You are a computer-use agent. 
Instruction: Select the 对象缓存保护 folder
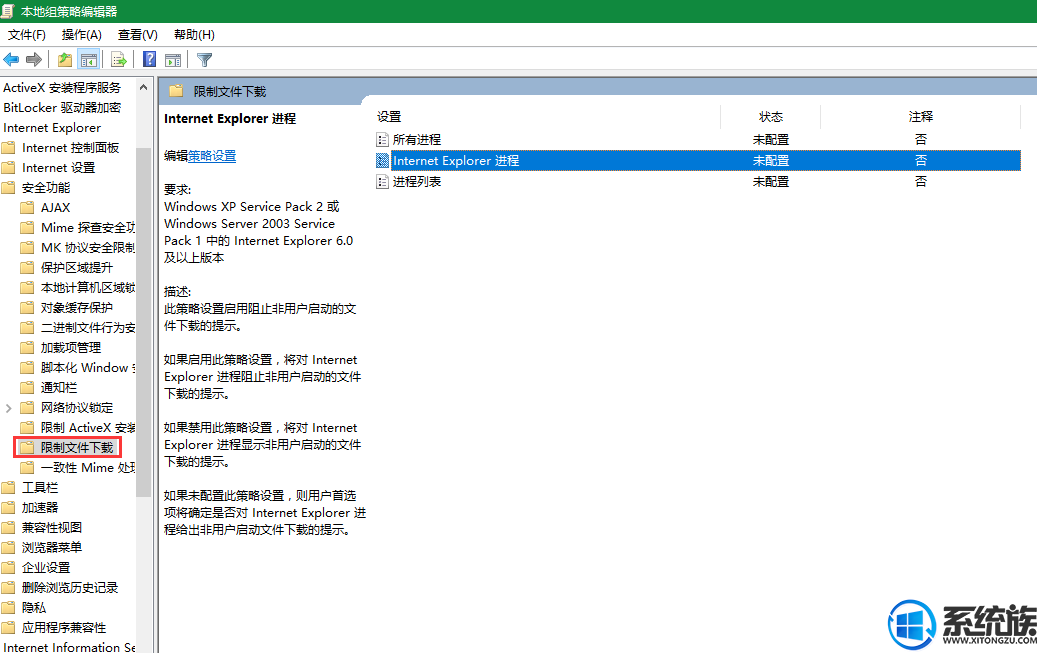pos(67,308)
